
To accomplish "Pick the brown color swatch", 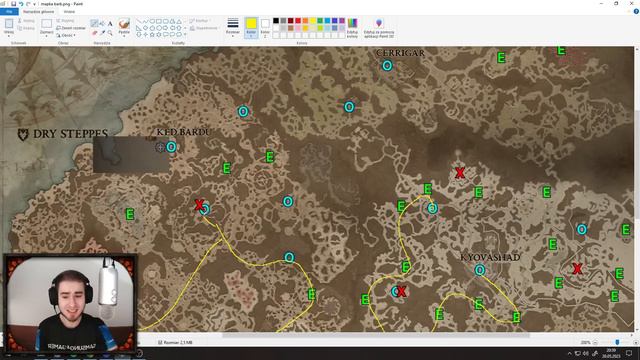I will click(x=291, y=28).
